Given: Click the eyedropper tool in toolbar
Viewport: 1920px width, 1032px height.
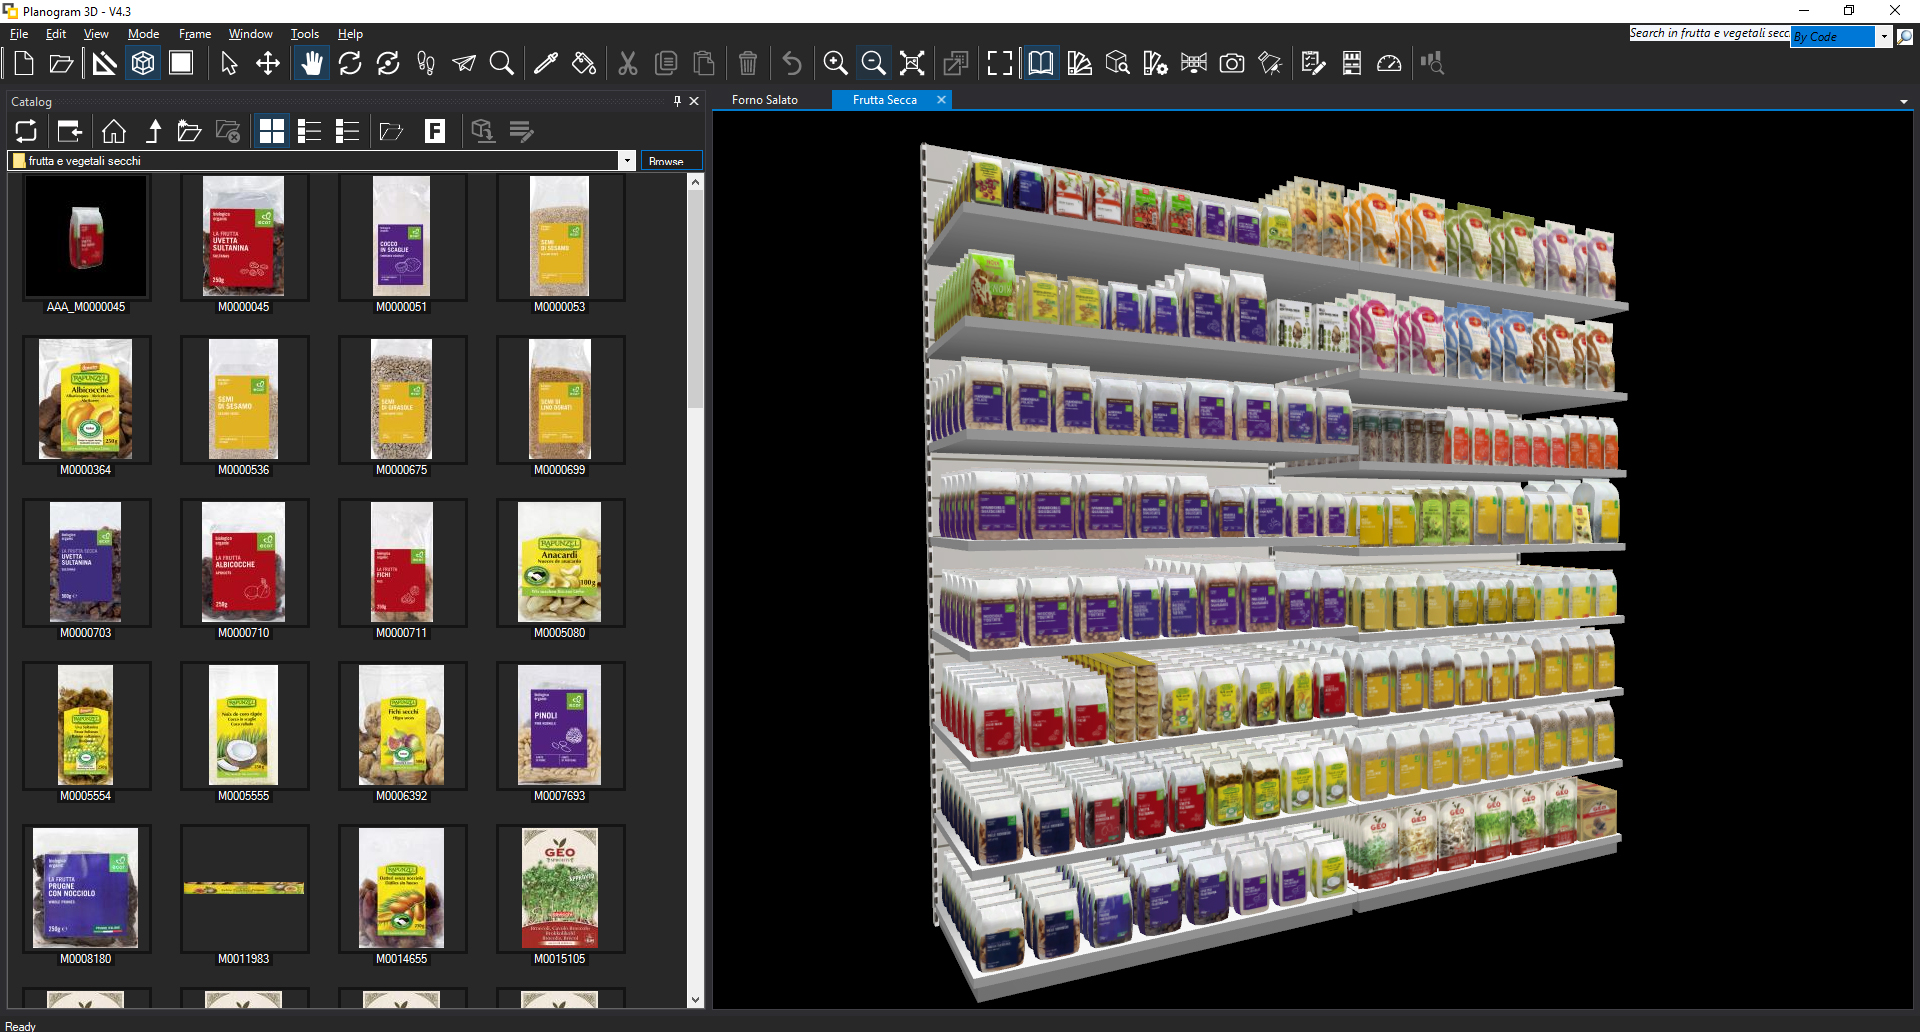Looking at the screenshot, I should 546,64.
